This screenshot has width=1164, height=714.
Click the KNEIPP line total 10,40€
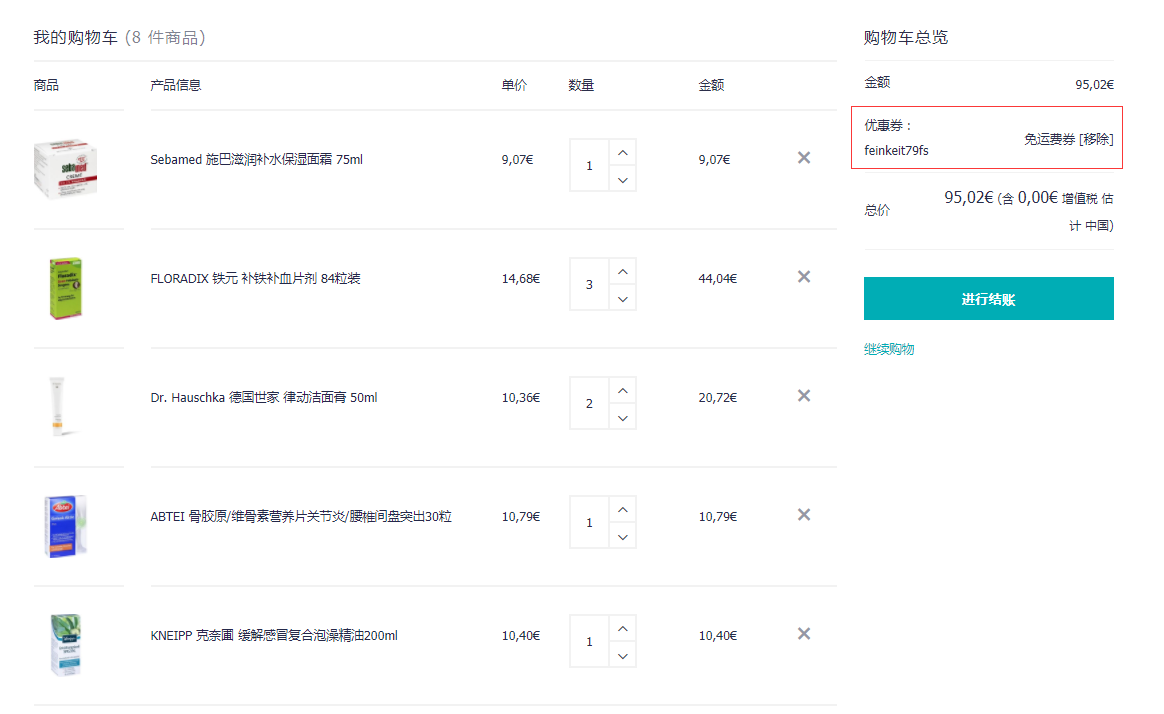click(718, 635)
